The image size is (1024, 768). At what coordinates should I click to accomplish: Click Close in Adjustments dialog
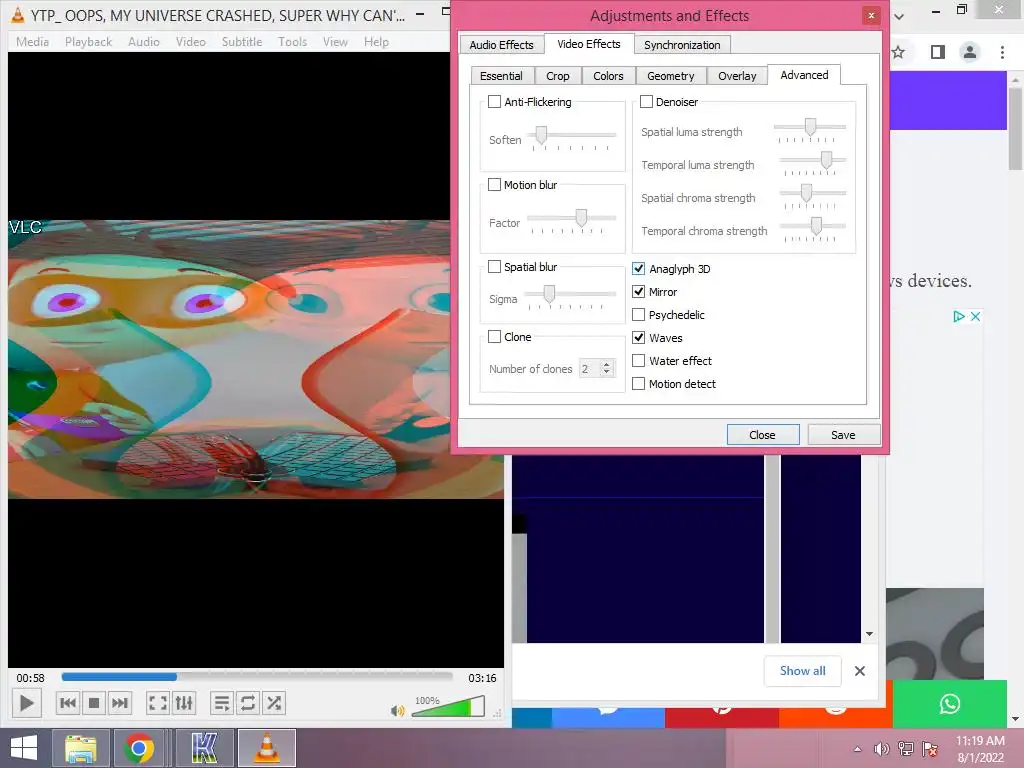tap(763, 435)
